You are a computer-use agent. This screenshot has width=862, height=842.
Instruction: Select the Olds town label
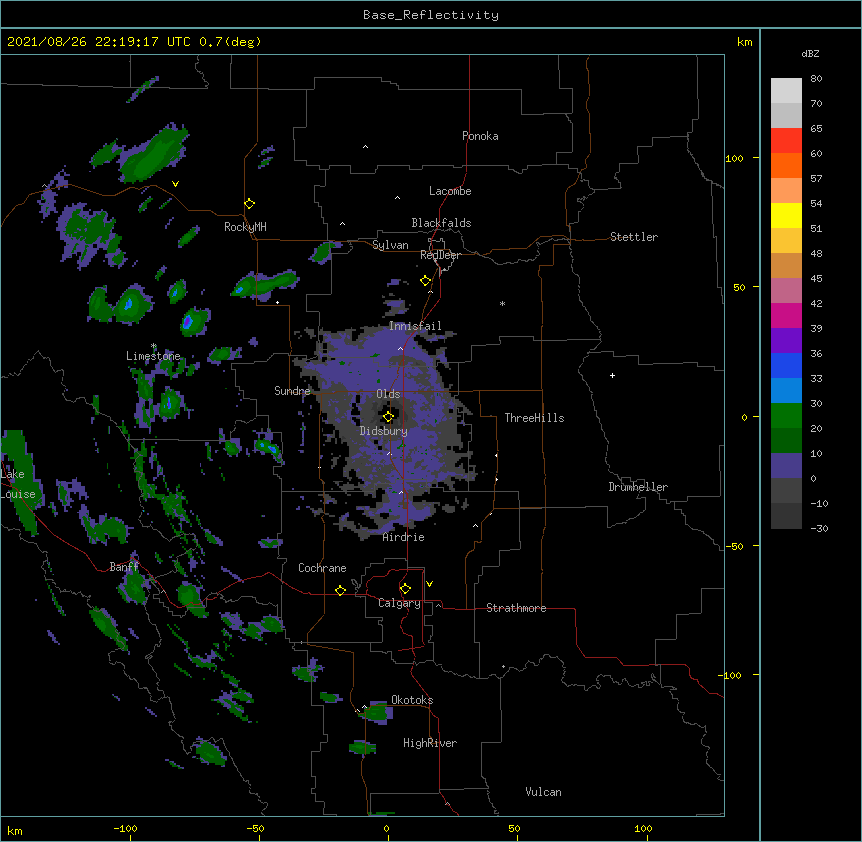(388, 394)
